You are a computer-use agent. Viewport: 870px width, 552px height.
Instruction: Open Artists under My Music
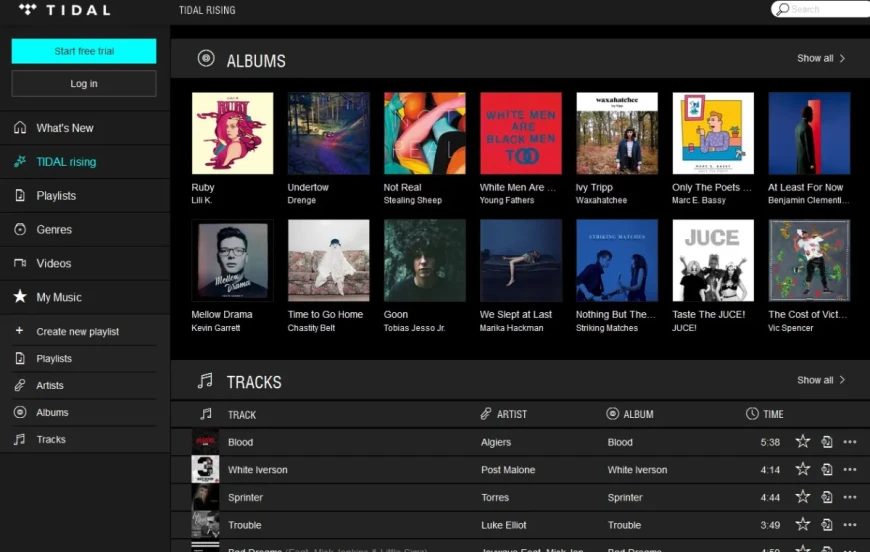point(50,385)
